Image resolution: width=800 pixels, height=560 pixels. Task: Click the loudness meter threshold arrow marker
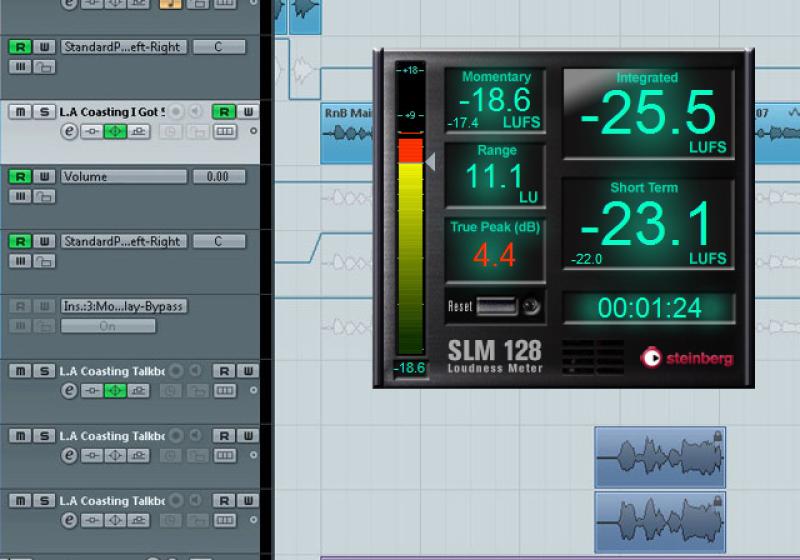(x=431, y=161)
